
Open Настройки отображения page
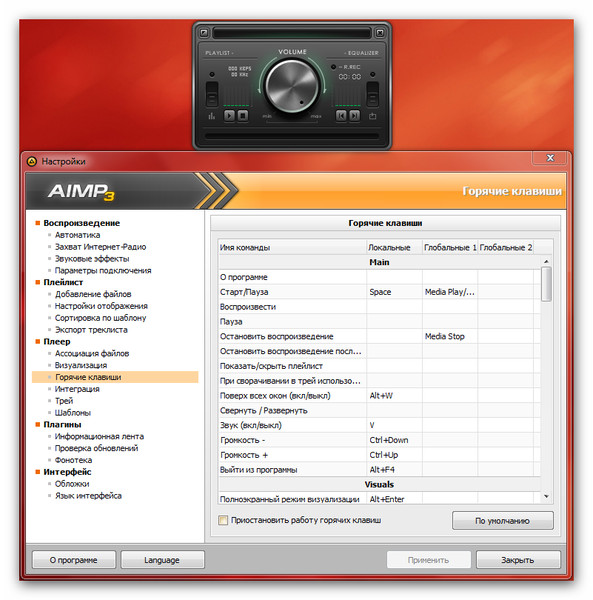[101, 306]
